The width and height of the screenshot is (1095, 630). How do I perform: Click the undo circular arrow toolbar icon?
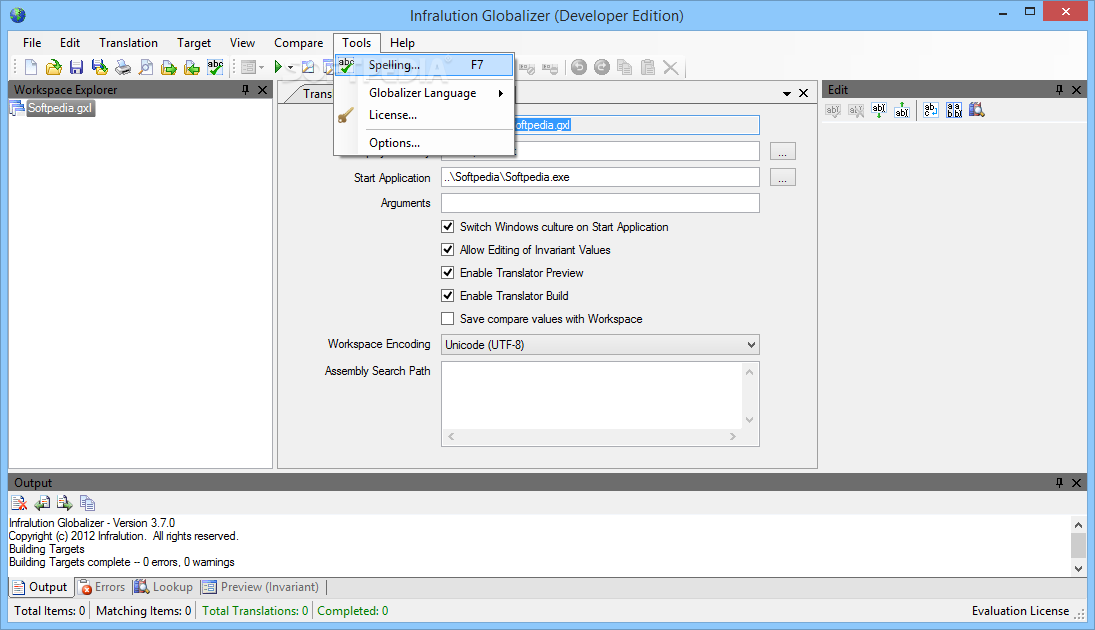tap(579, 67)
